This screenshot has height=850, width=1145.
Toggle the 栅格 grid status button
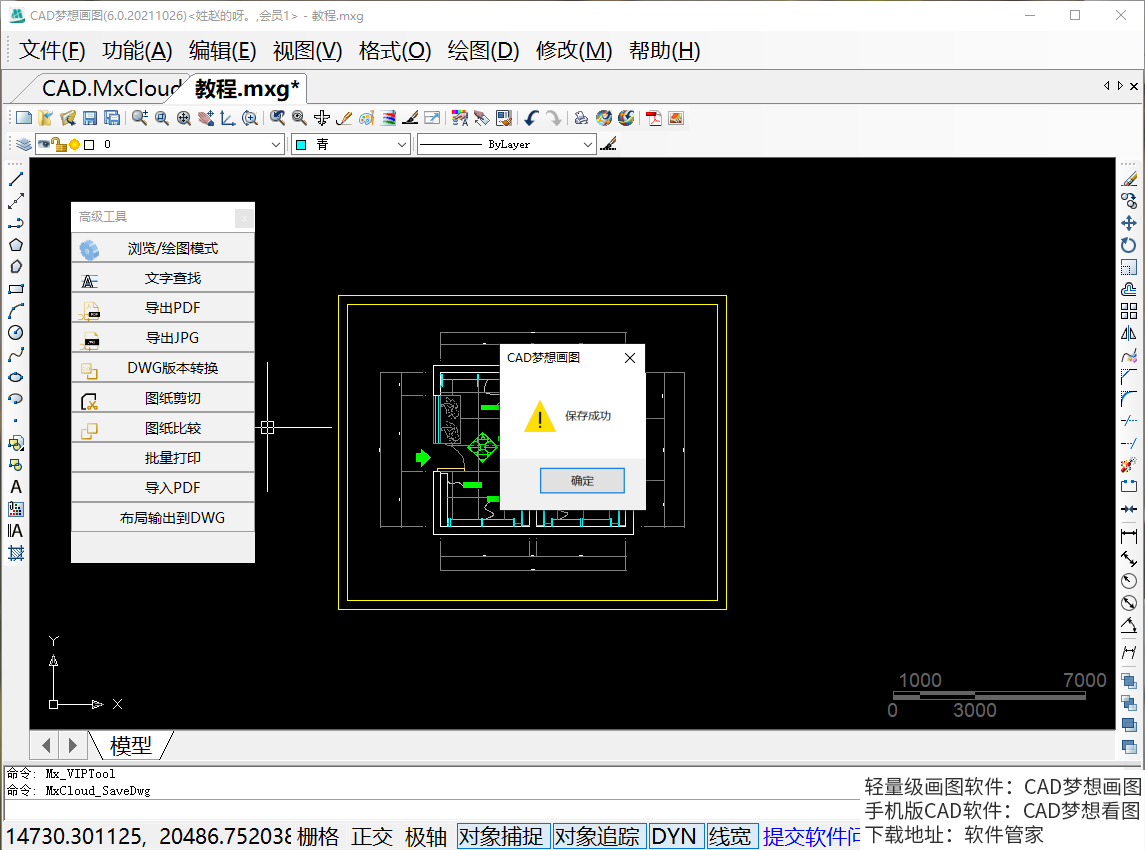point(318,836)
